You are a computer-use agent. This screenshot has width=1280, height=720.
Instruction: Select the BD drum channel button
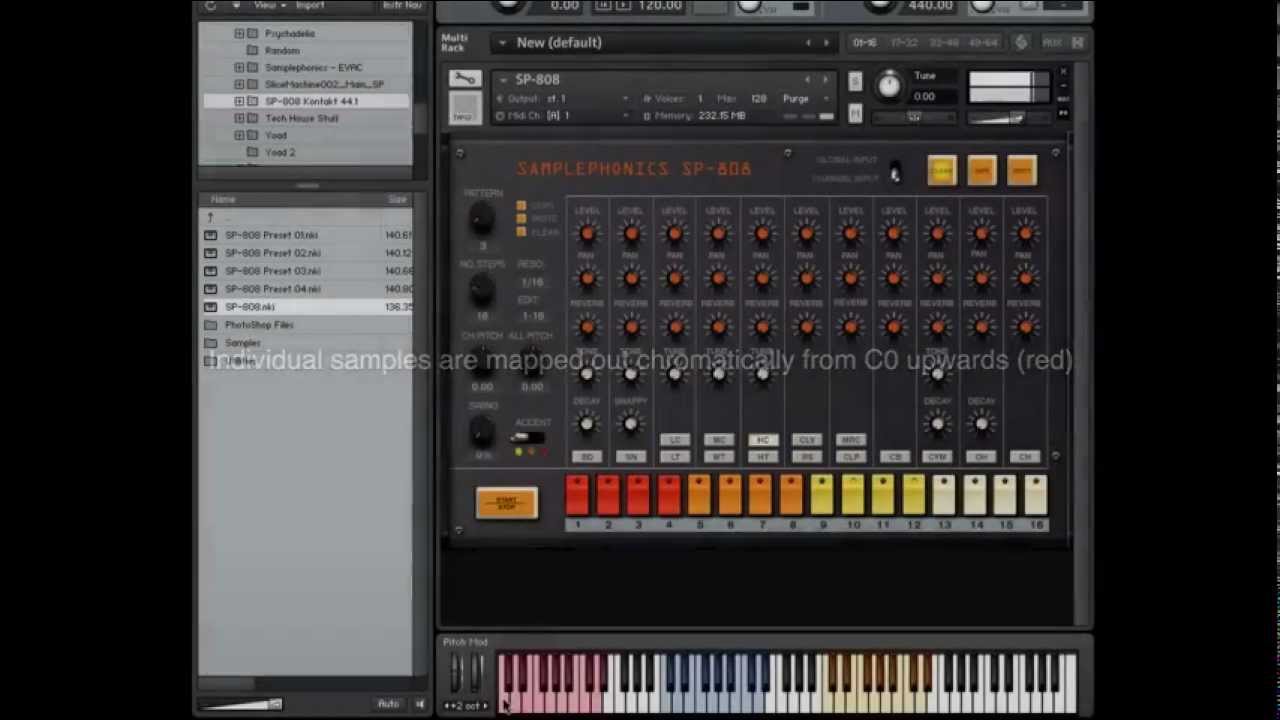tap(587, 457)
